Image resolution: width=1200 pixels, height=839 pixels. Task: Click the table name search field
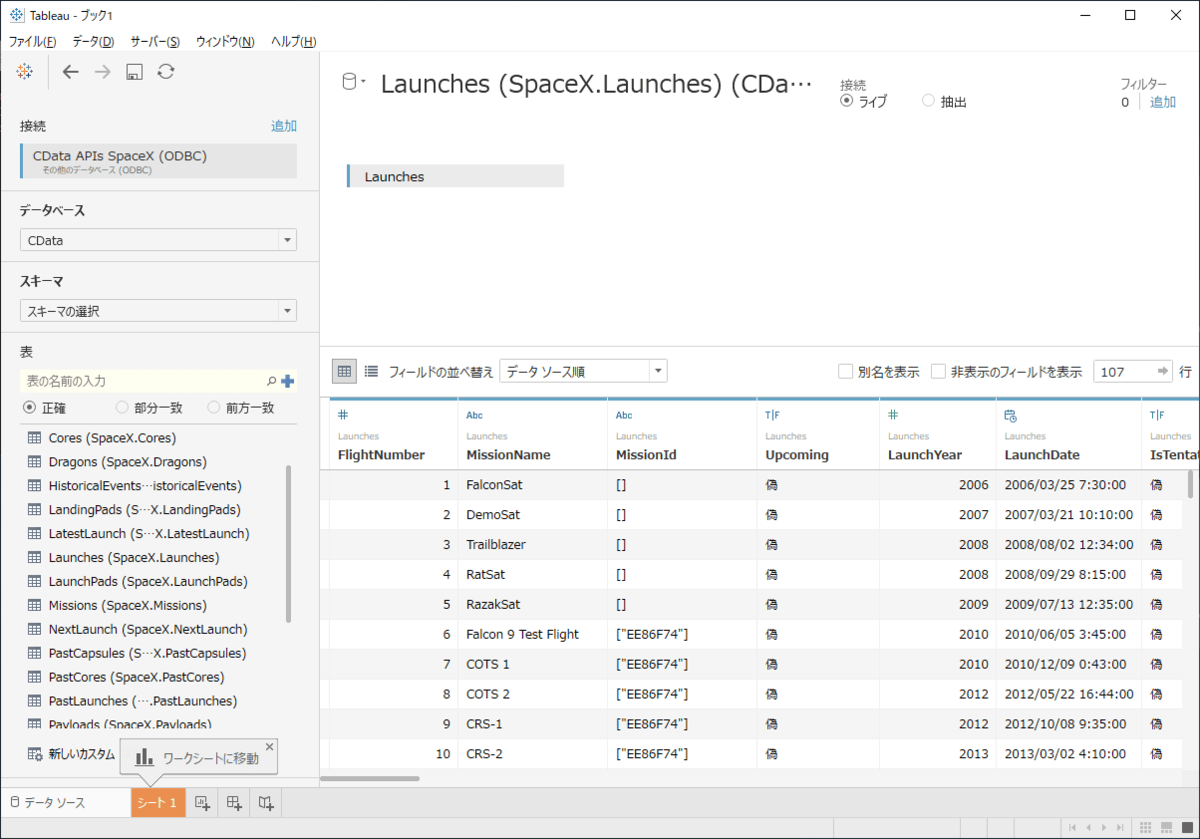tap(140, 381)
